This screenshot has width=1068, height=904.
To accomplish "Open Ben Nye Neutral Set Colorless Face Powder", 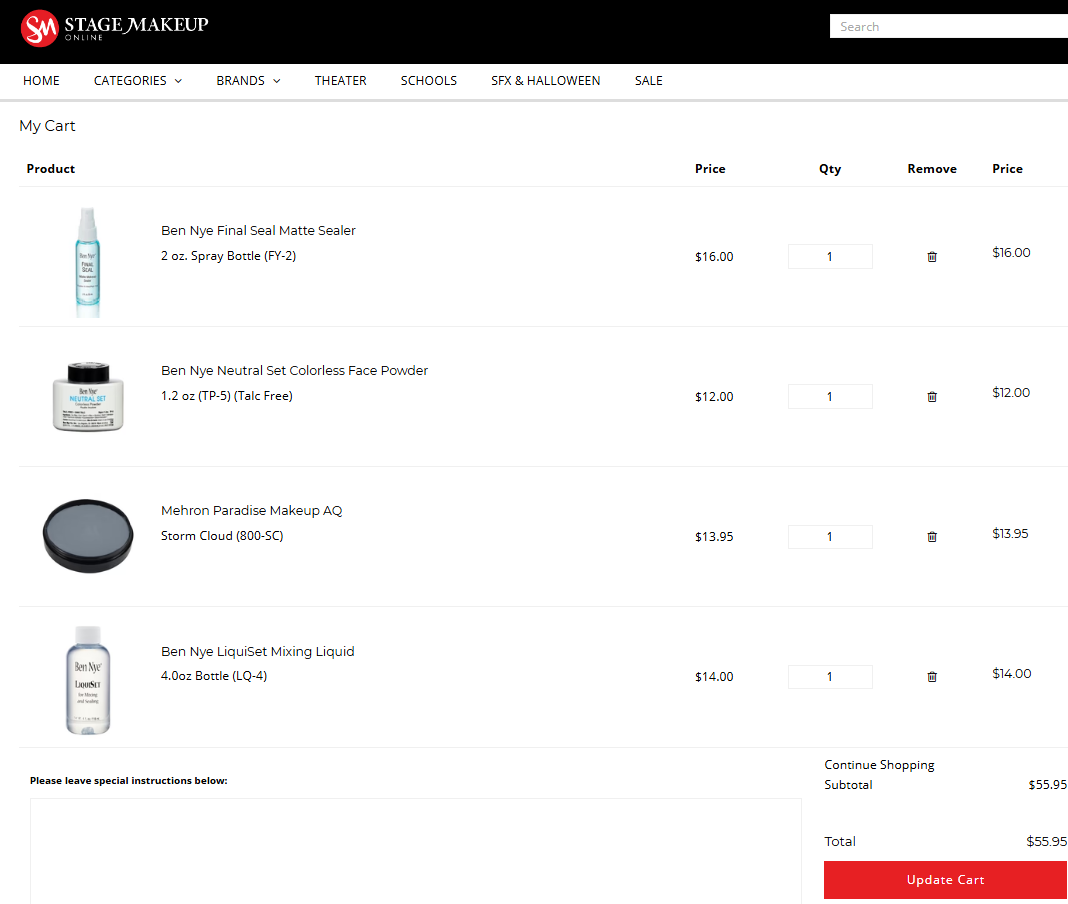I will click(294, 371).
